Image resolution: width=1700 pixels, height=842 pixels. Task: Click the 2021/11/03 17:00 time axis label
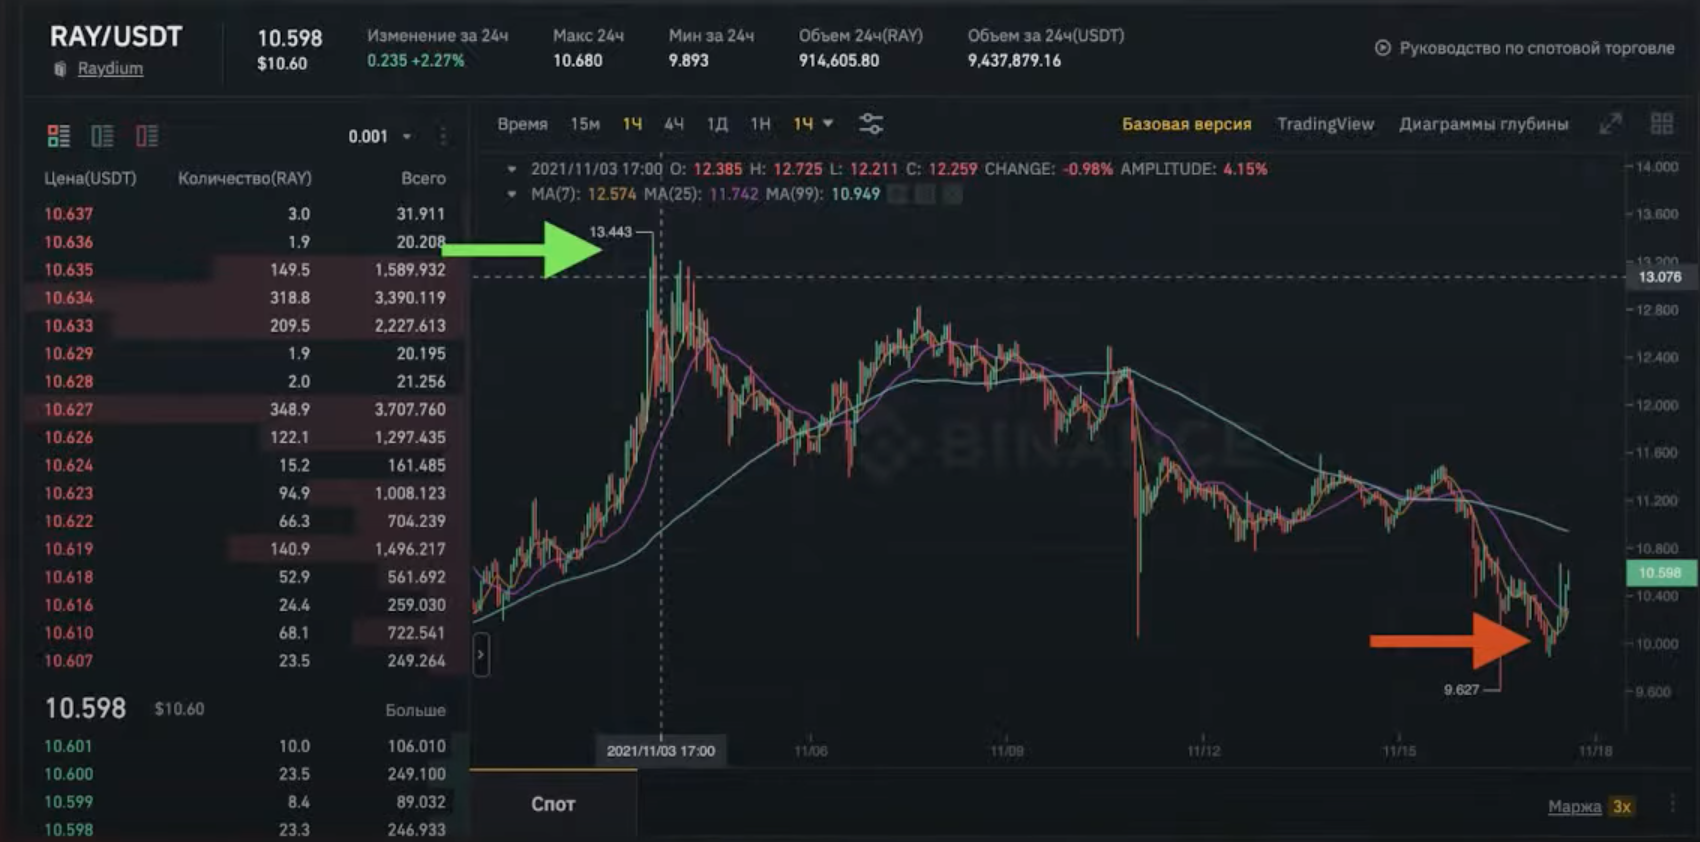pyautogui.click(x=661, y=751)
